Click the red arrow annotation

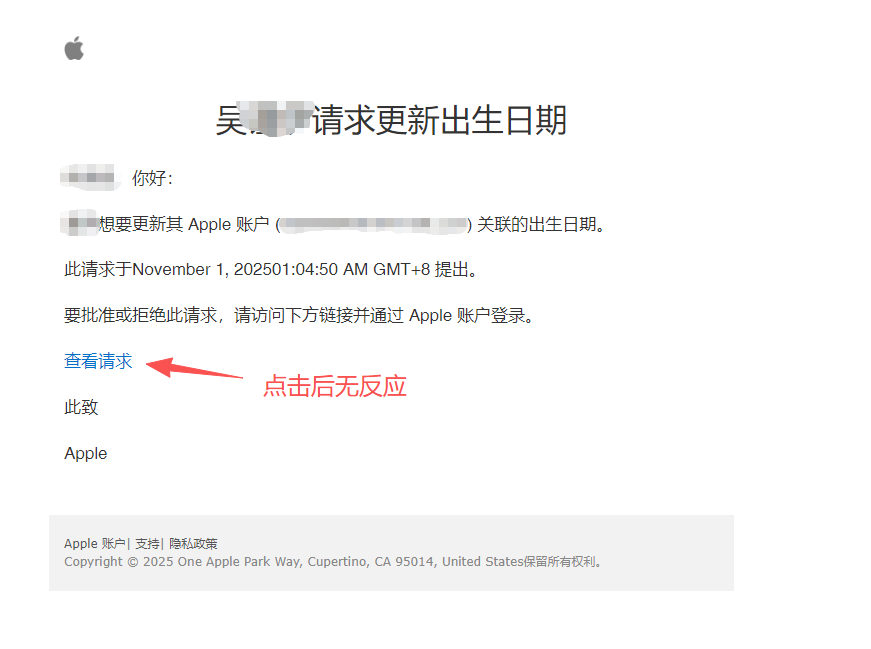(194, 368)
